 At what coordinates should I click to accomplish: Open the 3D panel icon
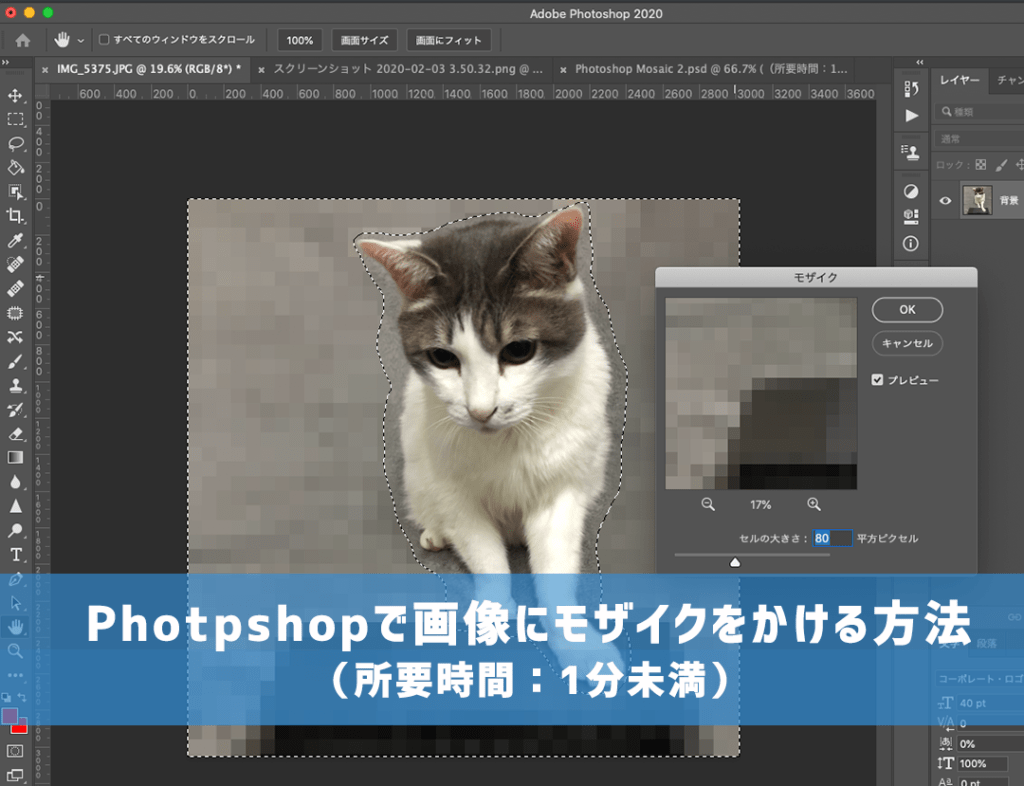tap(911, 216)
